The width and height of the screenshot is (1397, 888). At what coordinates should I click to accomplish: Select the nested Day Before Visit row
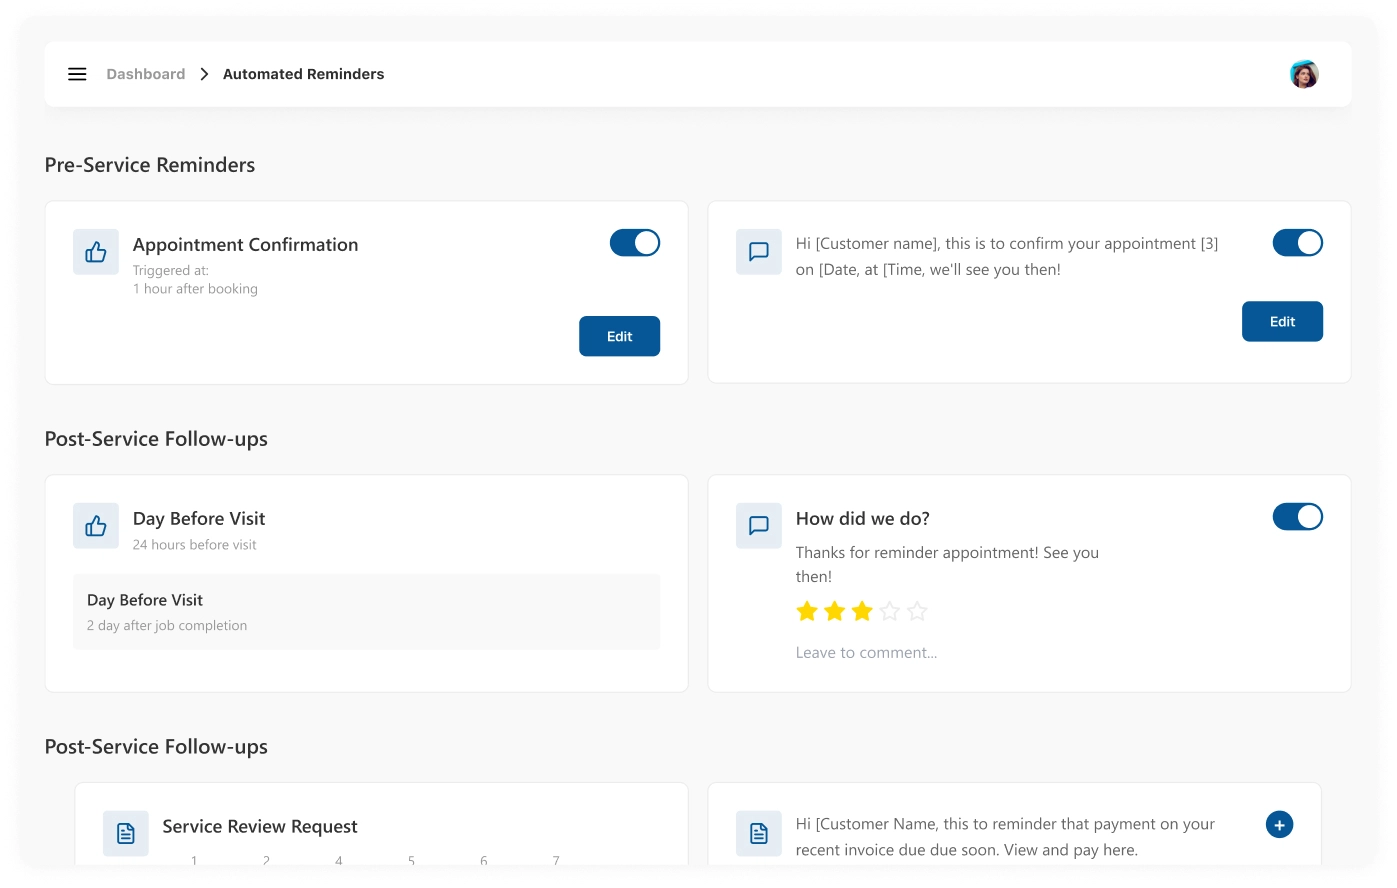pos(366,612)
